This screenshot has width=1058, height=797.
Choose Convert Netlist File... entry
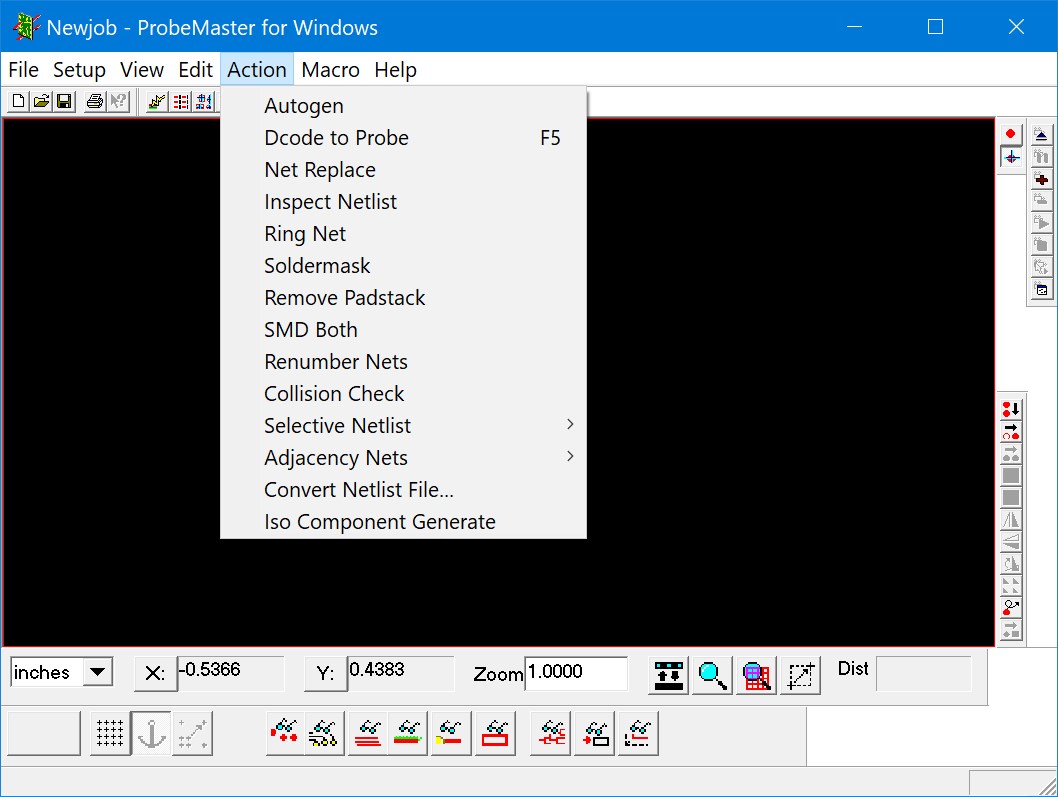(x=403, y=489)
